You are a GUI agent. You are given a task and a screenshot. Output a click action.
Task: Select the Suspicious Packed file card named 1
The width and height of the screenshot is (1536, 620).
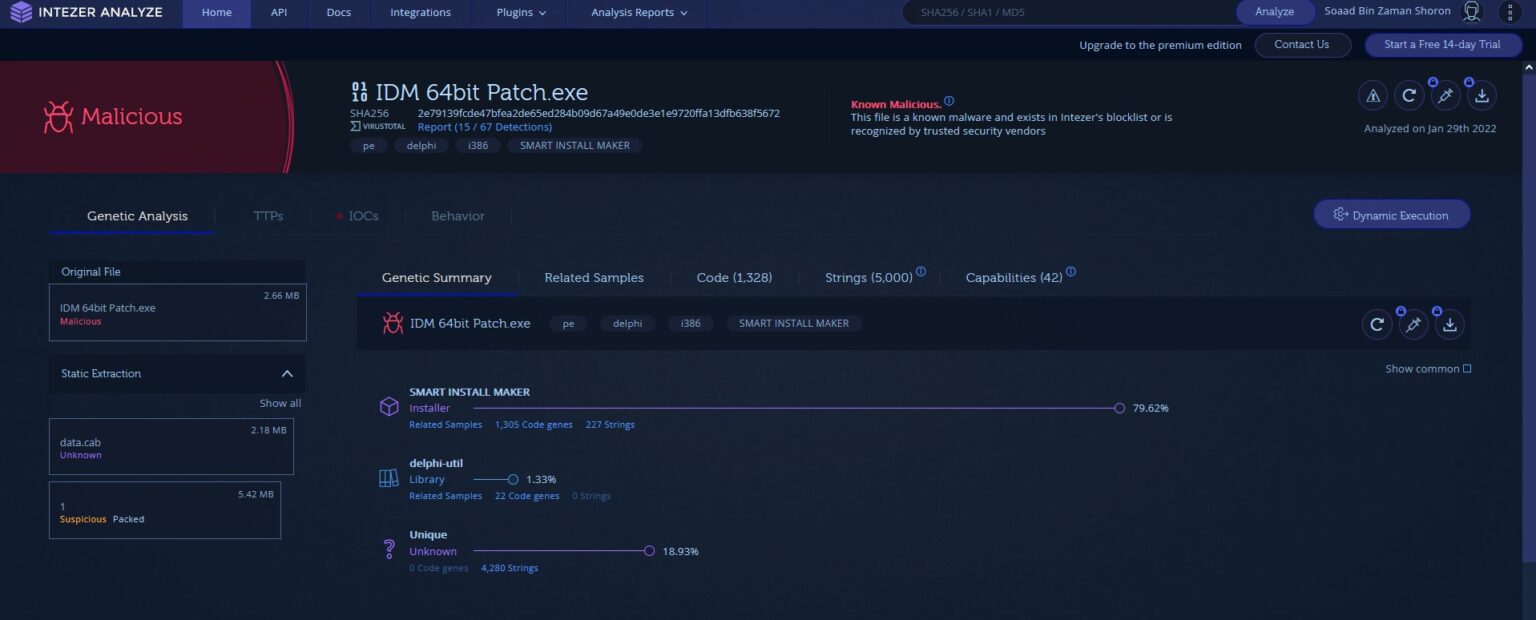[x=165, y=510]
